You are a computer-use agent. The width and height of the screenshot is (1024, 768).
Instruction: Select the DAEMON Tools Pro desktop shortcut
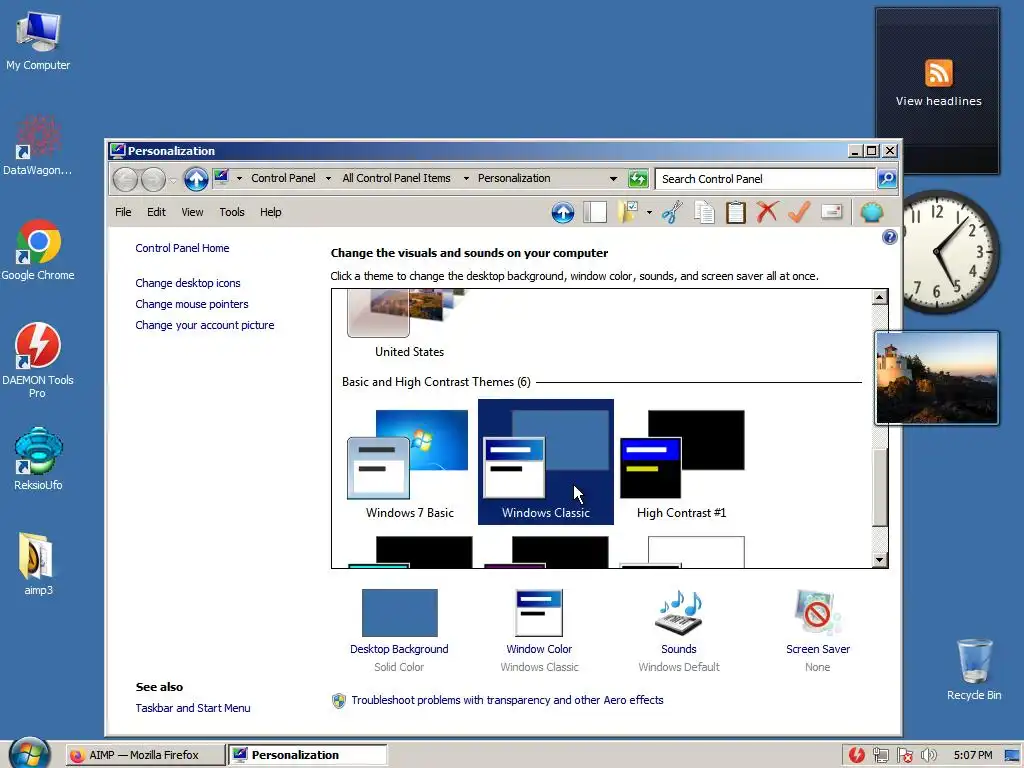(x=38, y=360)
